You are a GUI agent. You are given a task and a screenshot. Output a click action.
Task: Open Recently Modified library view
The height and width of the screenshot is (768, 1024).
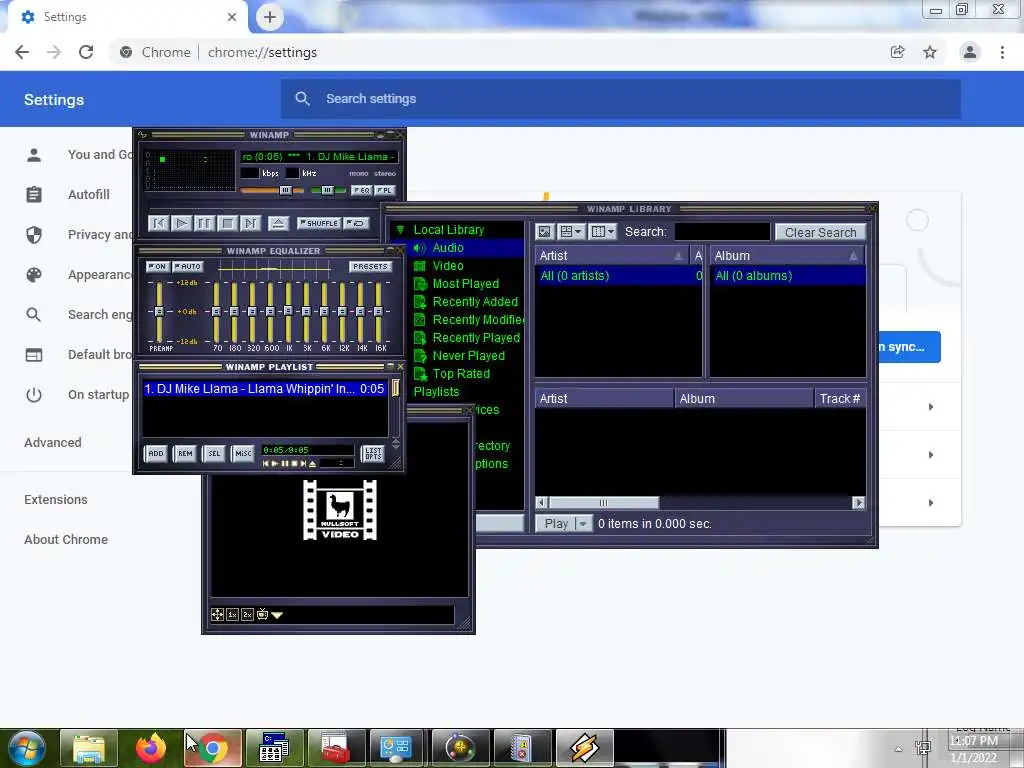(477, 319)
